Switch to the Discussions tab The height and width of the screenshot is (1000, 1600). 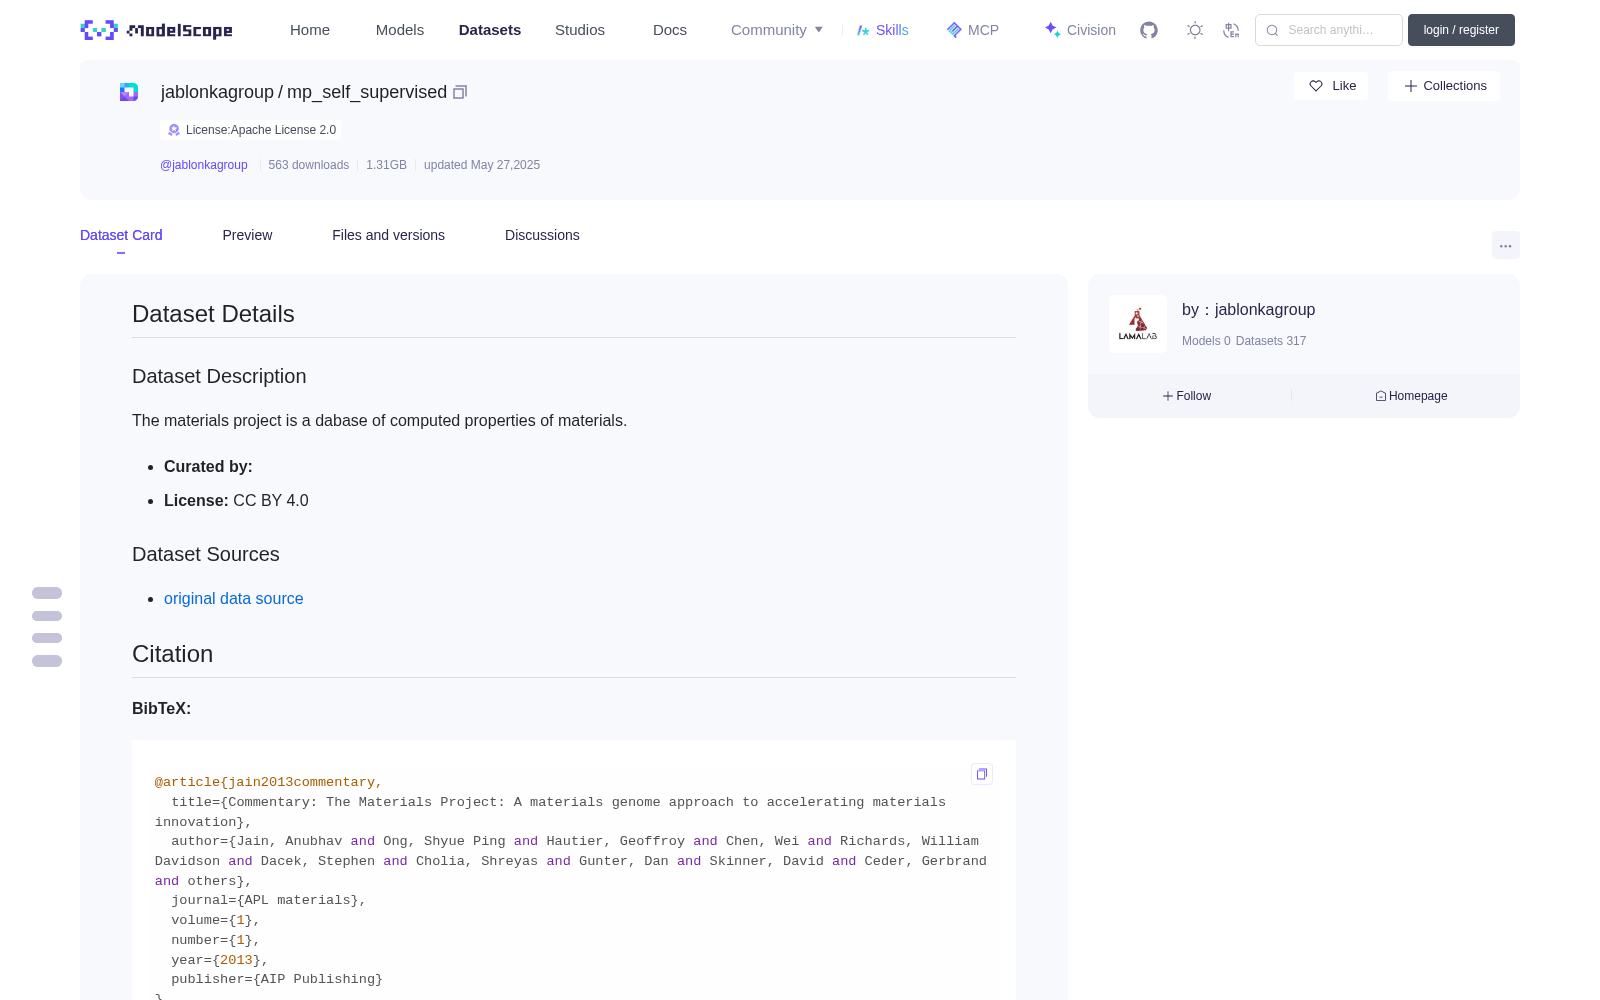coord(542,235)
